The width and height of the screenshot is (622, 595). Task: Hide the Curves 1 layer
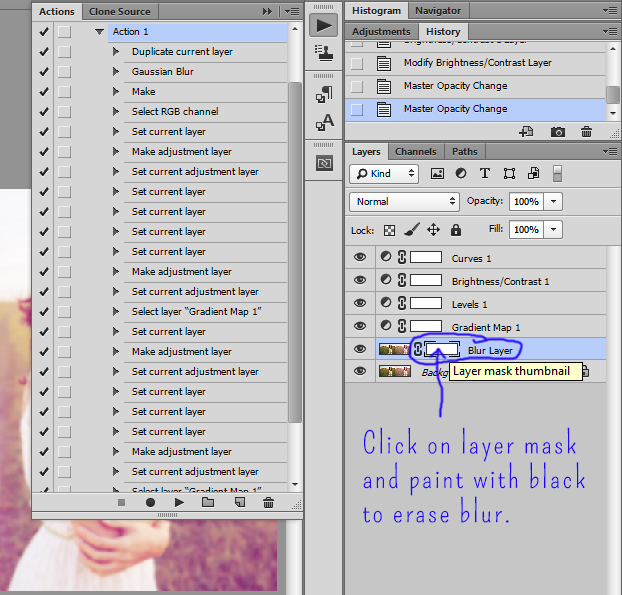pos(360,258)
